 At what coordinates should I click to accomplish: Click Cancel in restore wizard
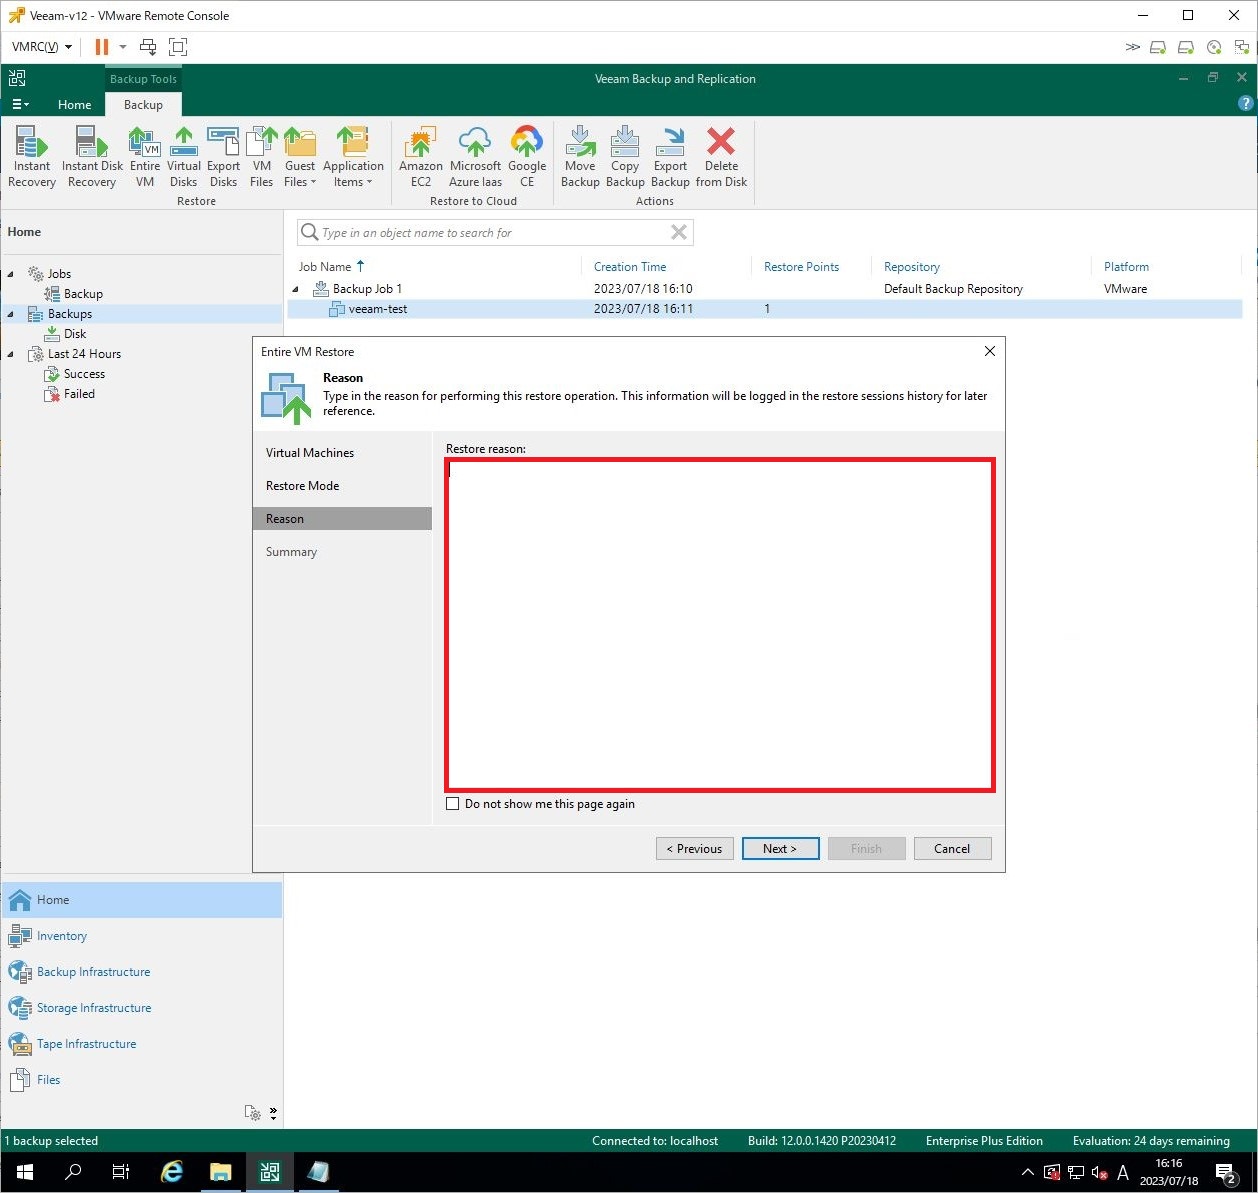tap(953, 849)
